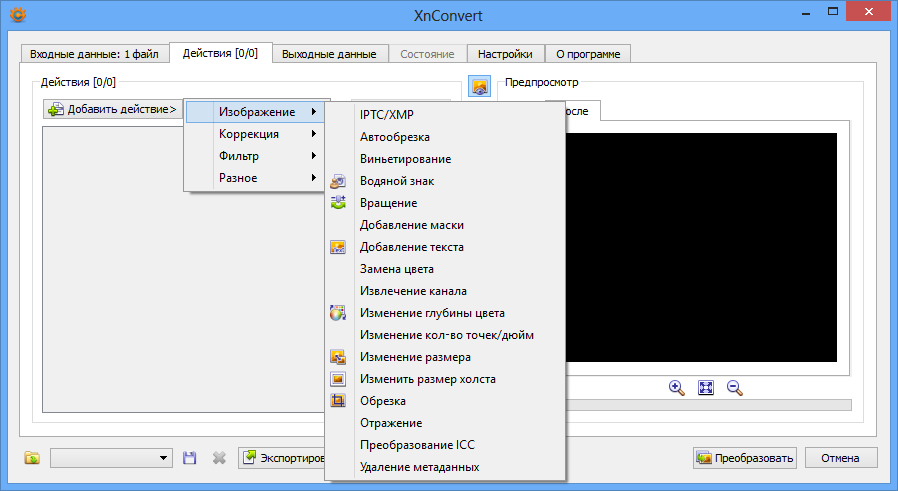The width and height of the screenshot is (898, 491).
Task: Select the После preview tab
Action: (x=581, y=111)
